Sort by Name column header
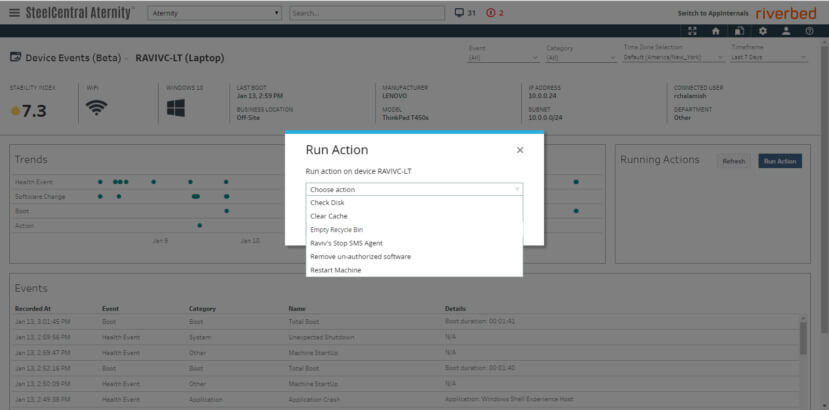This screenshot has height=410, width=829. tap(297, 308)
